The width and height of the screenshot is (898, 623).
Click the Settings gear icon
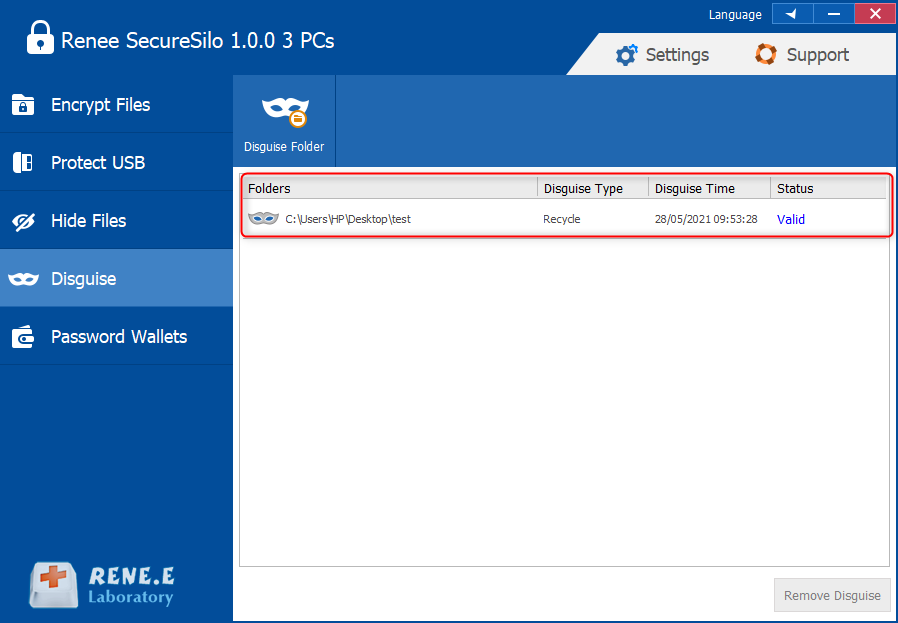point(626,55)
